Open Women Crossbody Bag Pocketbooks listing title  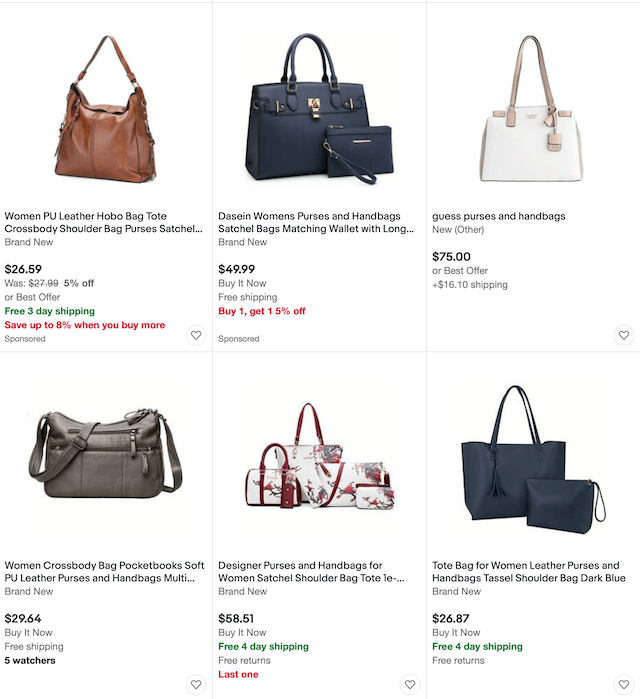(104, 572)
